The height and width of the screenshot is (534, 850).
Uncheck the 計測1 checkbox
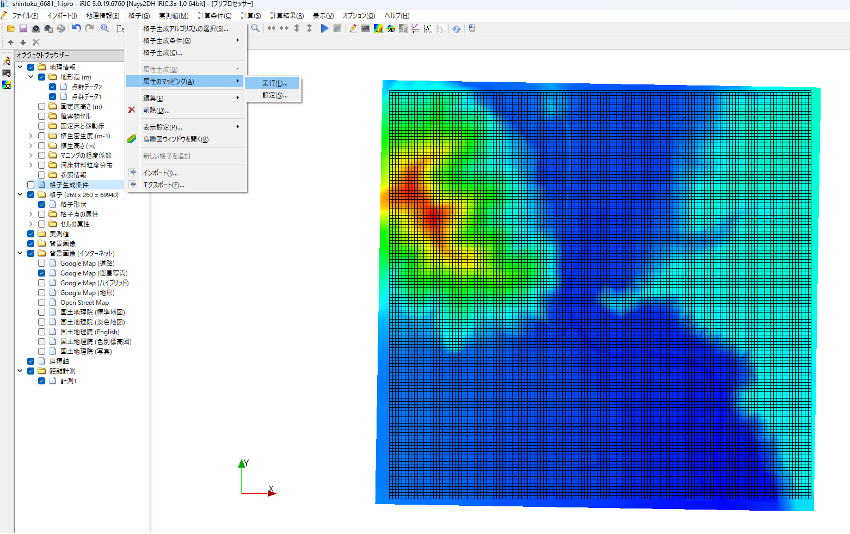tap(42, 381)
